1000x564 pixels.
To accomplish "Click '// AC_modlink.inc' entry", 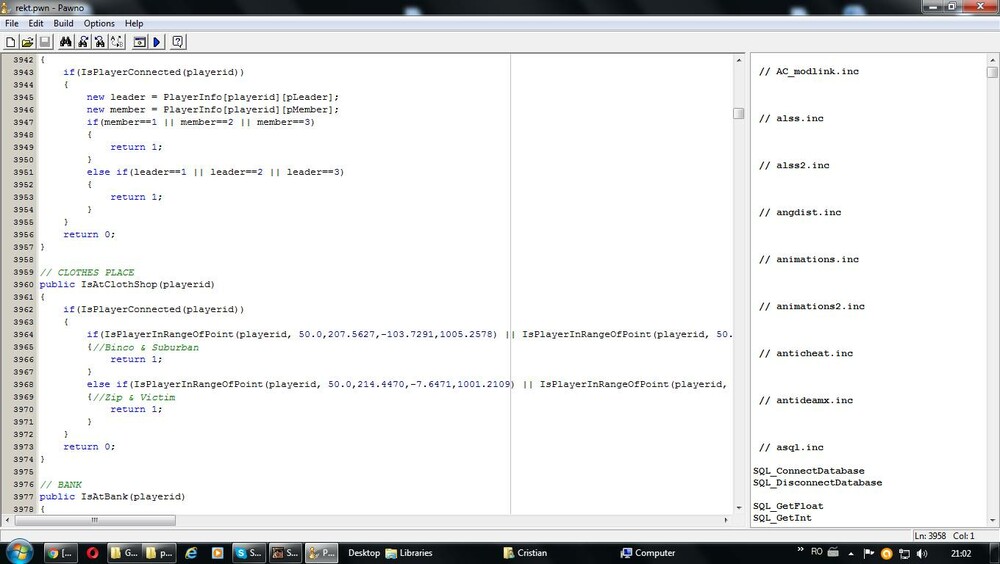I will [808, 71].
